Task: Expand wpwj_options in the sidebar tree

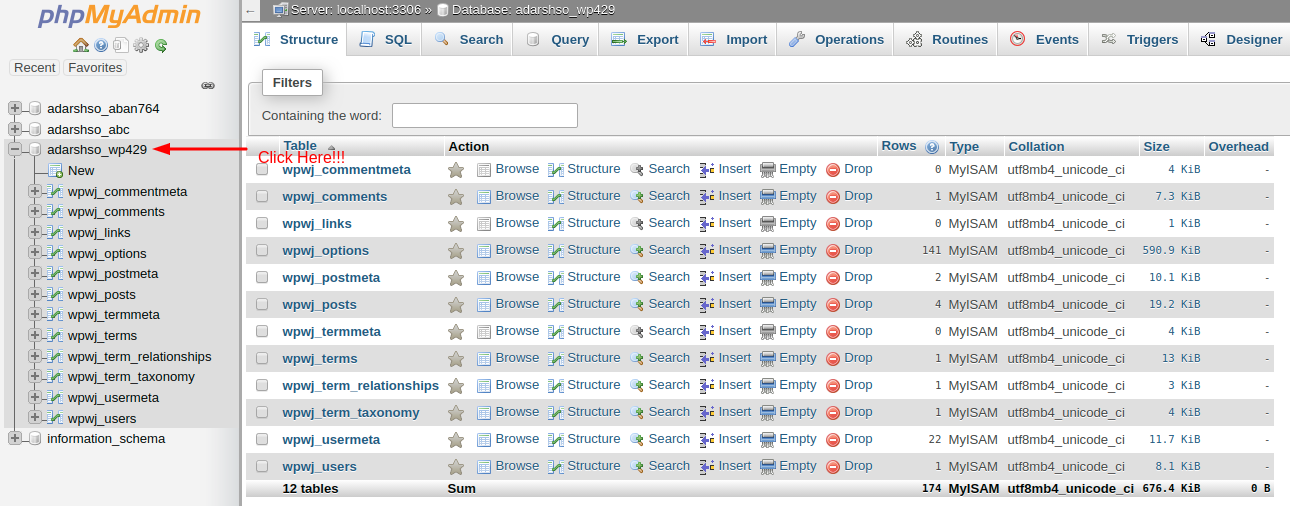Action: tap(35, 254)
